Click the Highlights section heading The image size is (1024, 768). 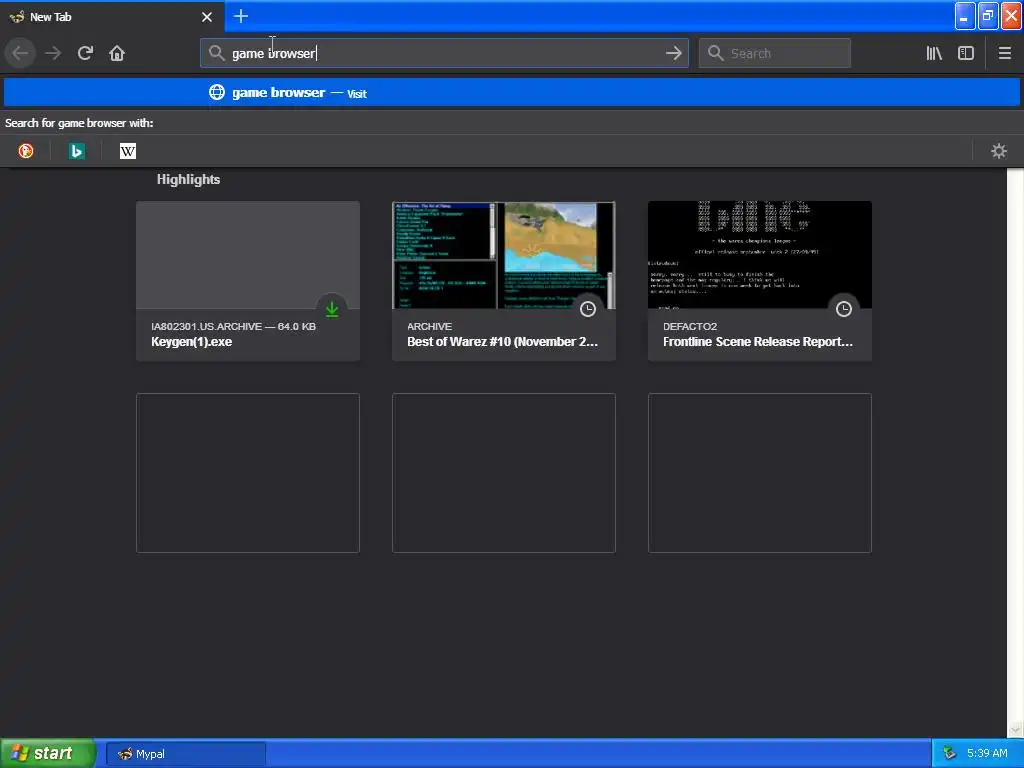pos(188,180)
